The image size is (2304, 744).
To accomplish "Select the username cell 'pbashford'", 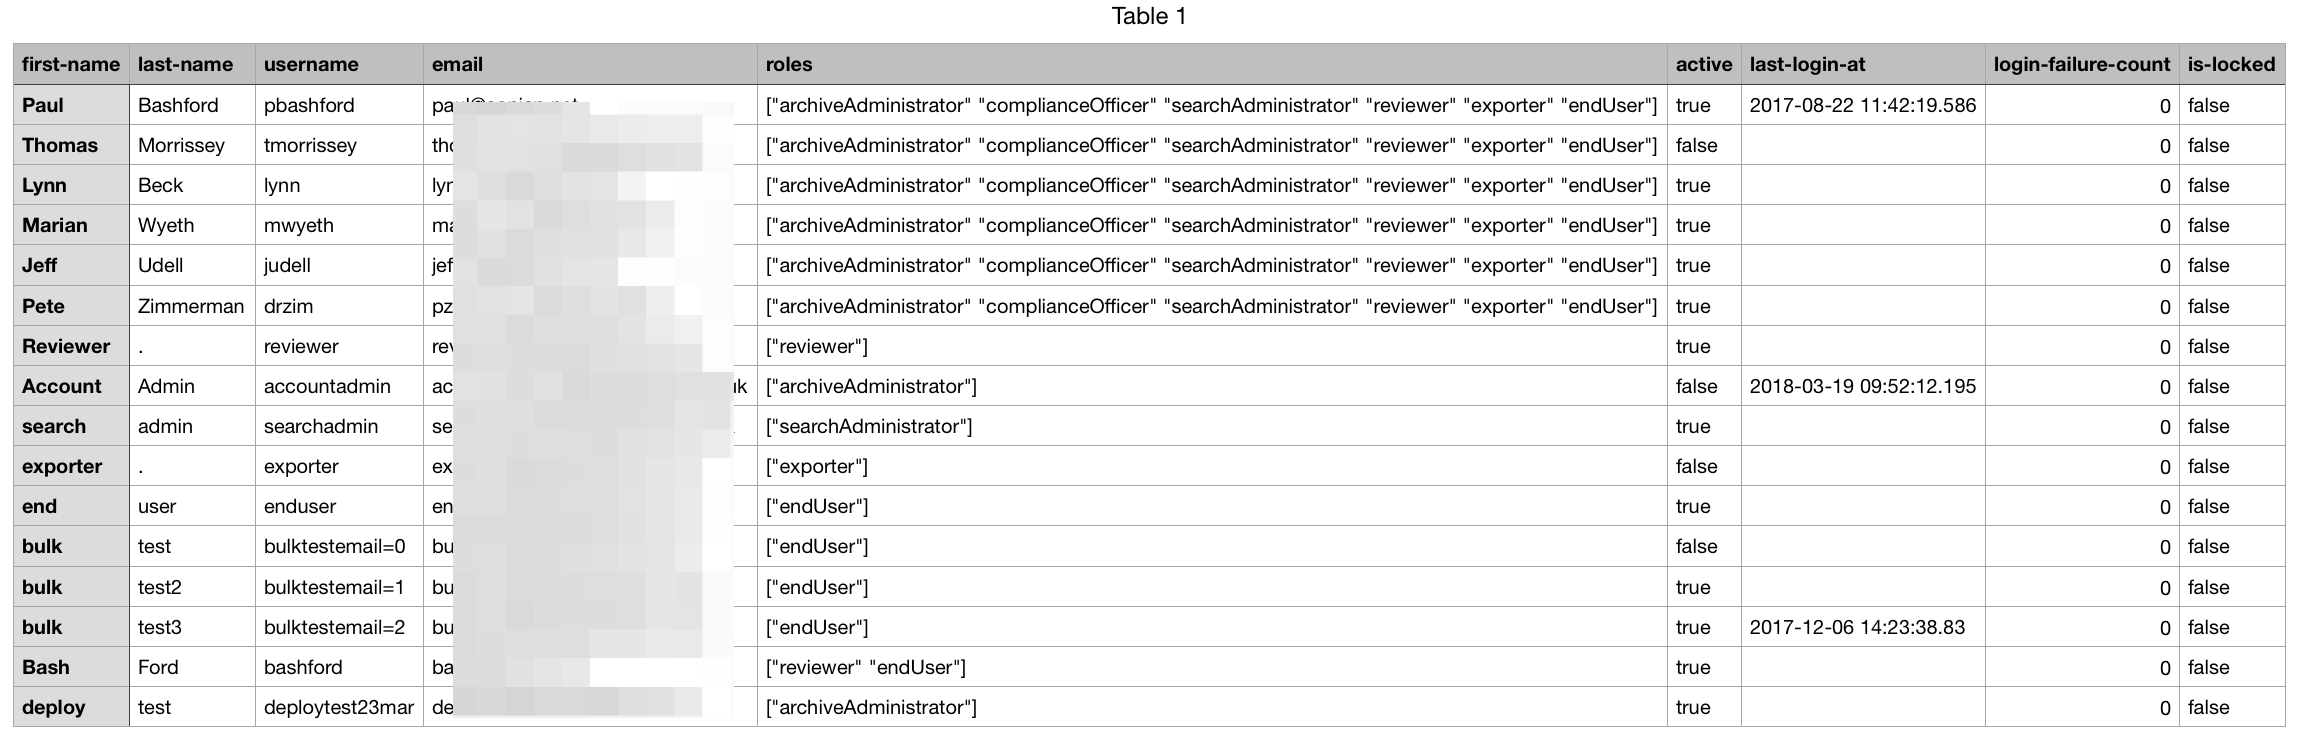I will [x=309, y=106].
